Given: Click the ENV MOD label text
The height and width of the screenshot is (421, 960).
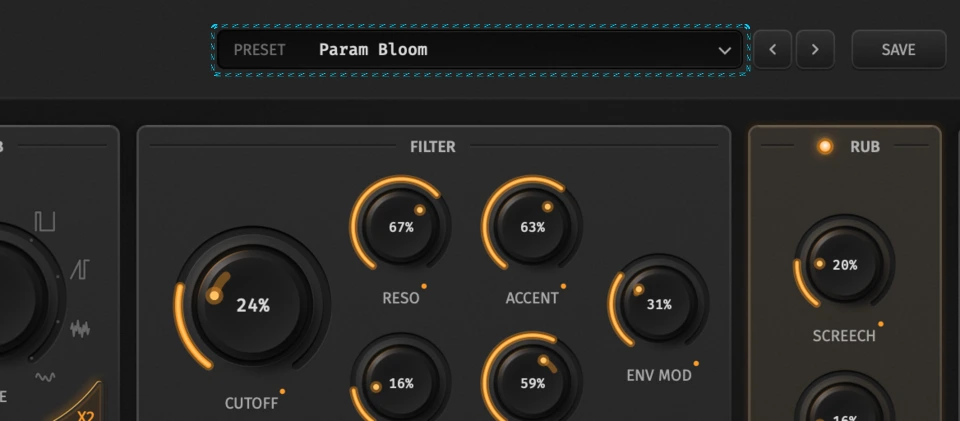Looking at the screenshot, I should coord(659,375).
